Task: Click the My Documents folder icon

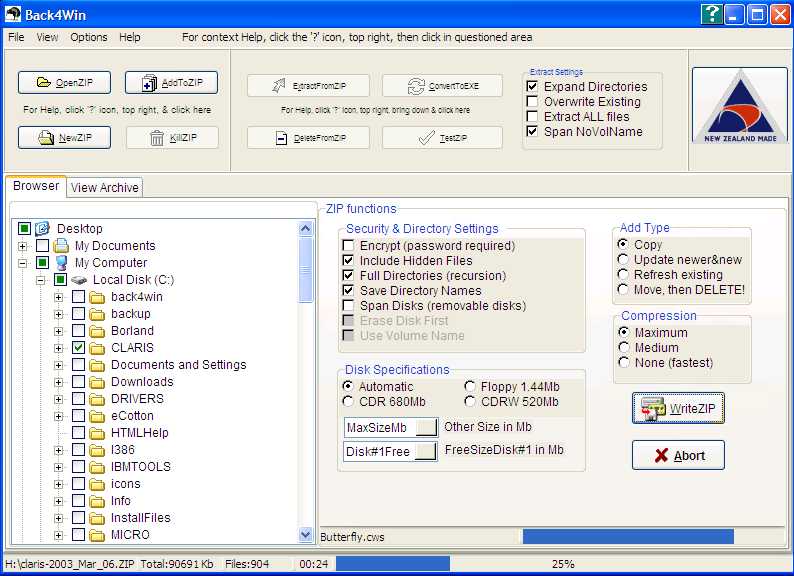Action: coord(61,246)
